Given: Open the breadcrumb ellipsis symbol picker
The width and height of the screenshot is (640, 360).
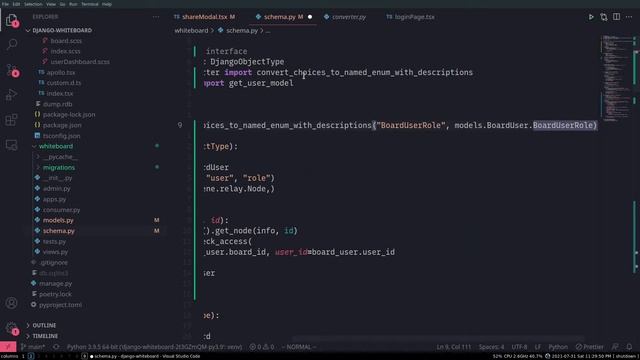Looking at the screenshot, I should [x=268, y=31].
